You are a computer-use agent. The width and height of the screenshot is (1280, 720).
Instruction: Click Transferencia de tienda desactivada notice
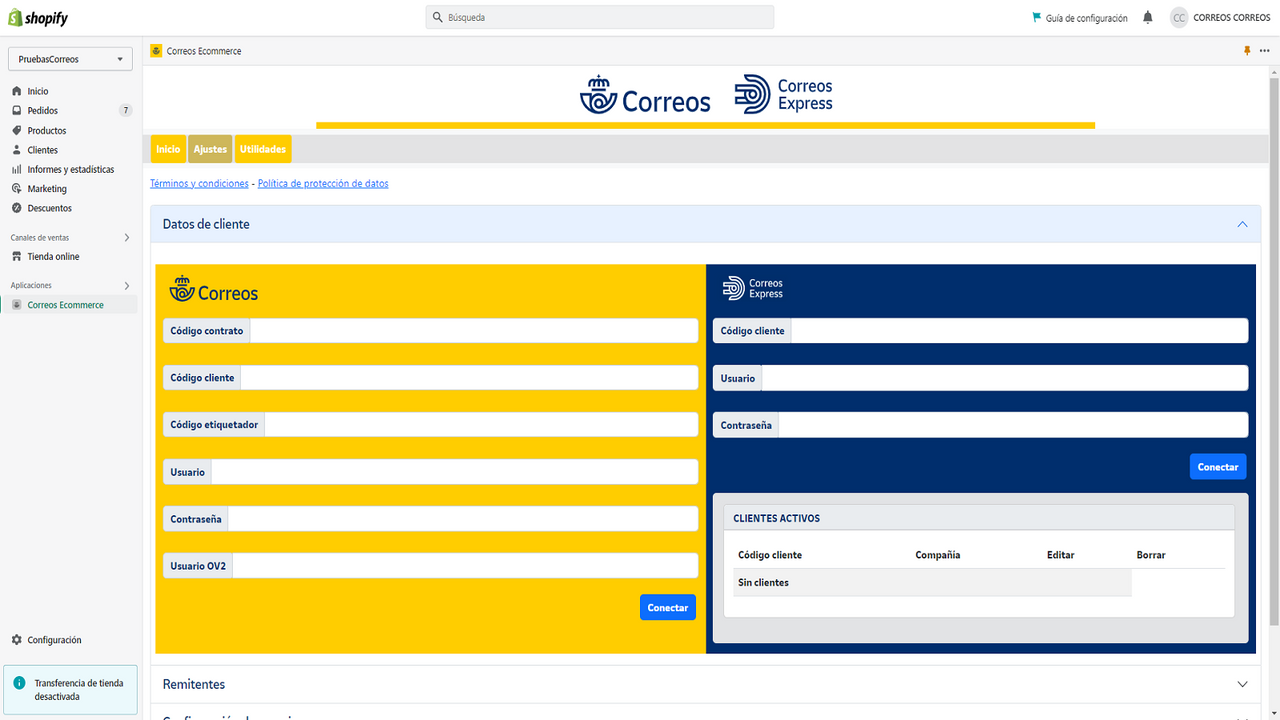(70, 690)
